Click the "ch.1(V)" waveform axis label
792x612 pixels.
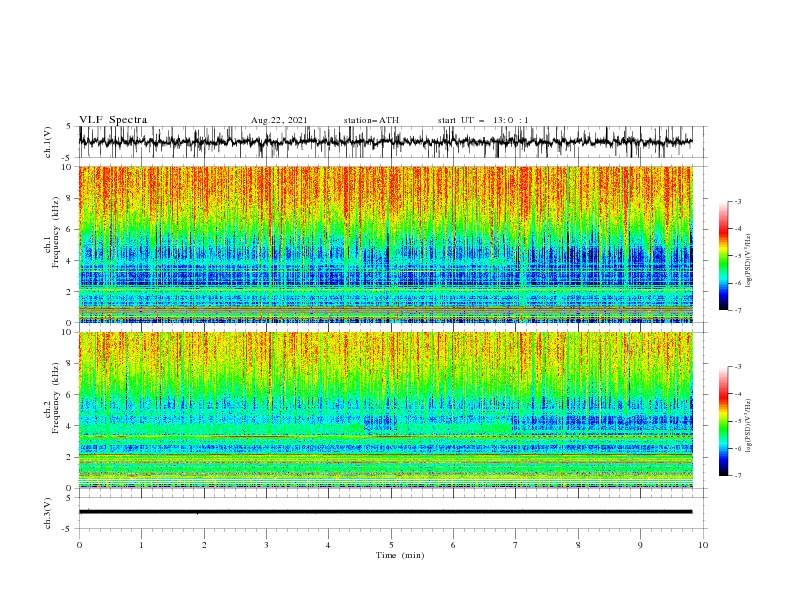pos(48,142)
